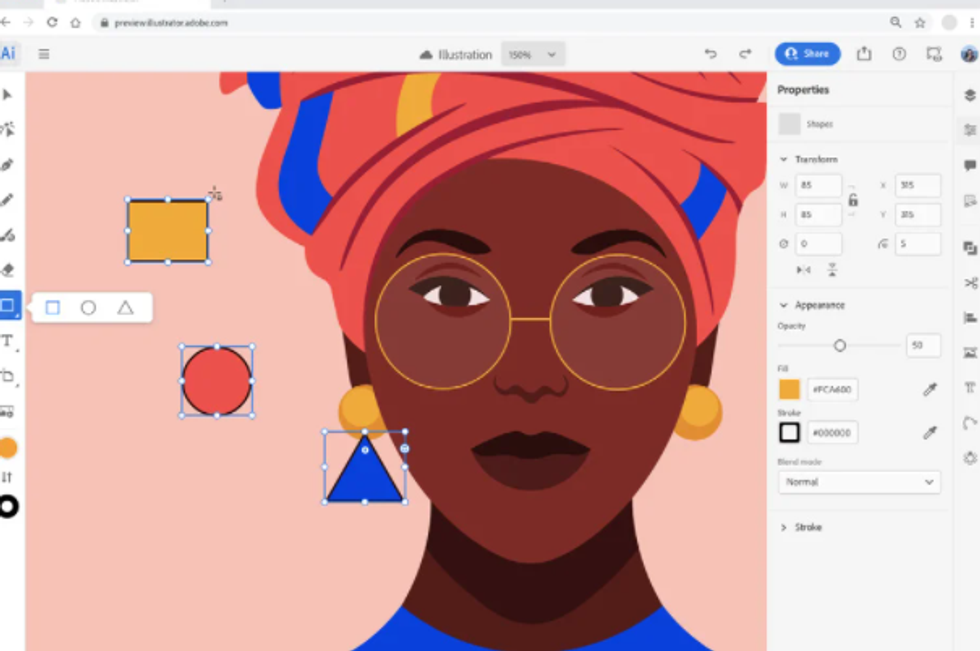Select the Type tool

click(8, 341)
